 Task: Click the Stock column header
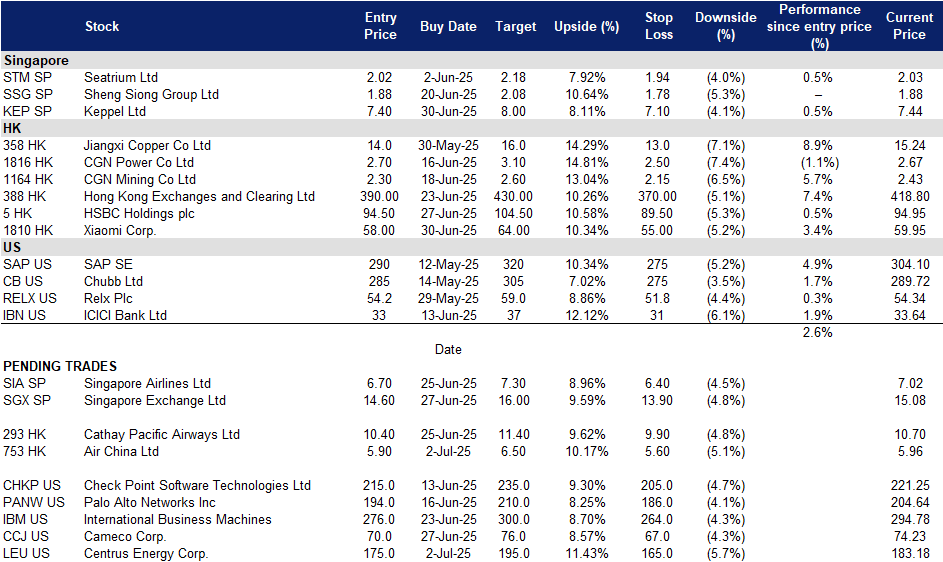click(x=102, y=26)
